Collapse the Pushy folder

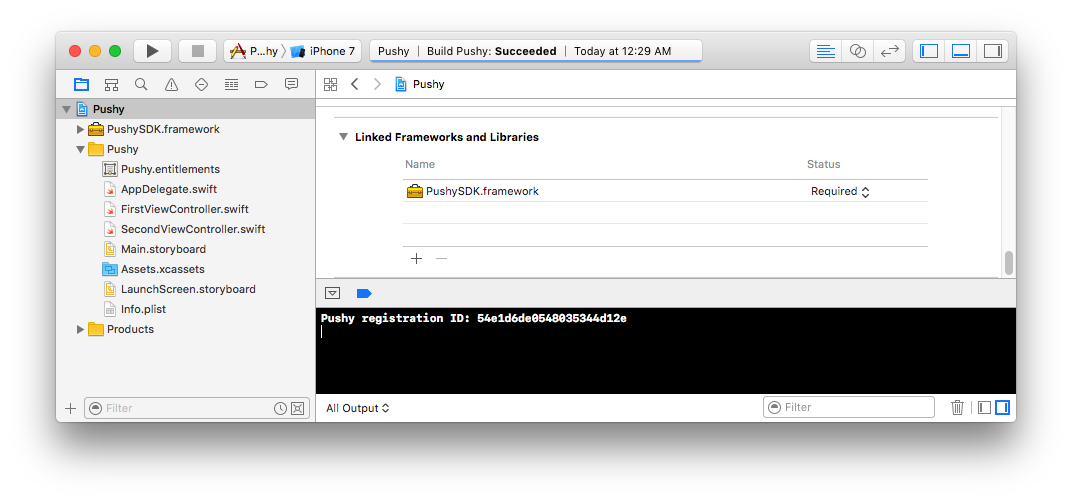pyautogui.click(x=81, y=149)
